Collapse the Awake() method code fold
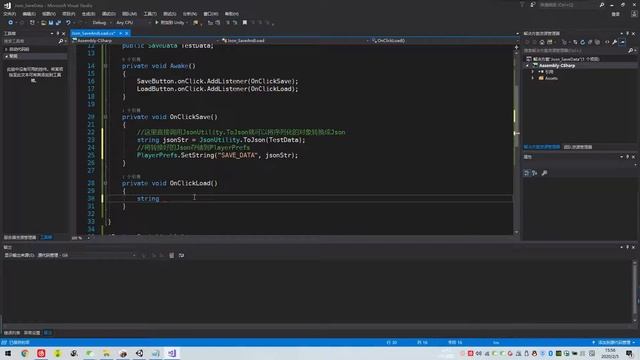640x360 pixels. point(105,66)
